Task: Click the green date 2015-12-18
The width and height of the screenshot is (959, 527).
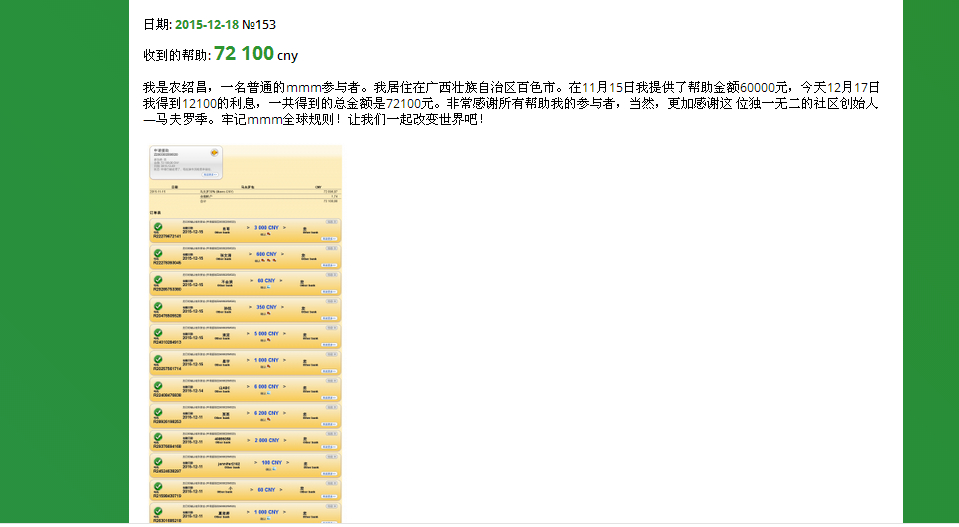Action: [x=207, y=24]
